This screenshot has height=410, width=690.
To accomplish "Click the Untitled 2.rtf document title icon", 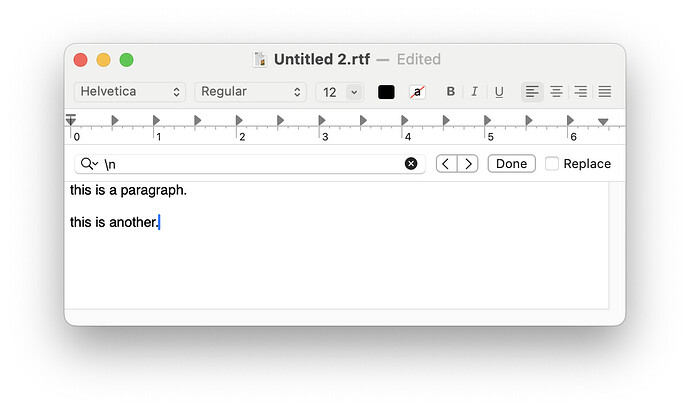I will (x=260, y=60).
